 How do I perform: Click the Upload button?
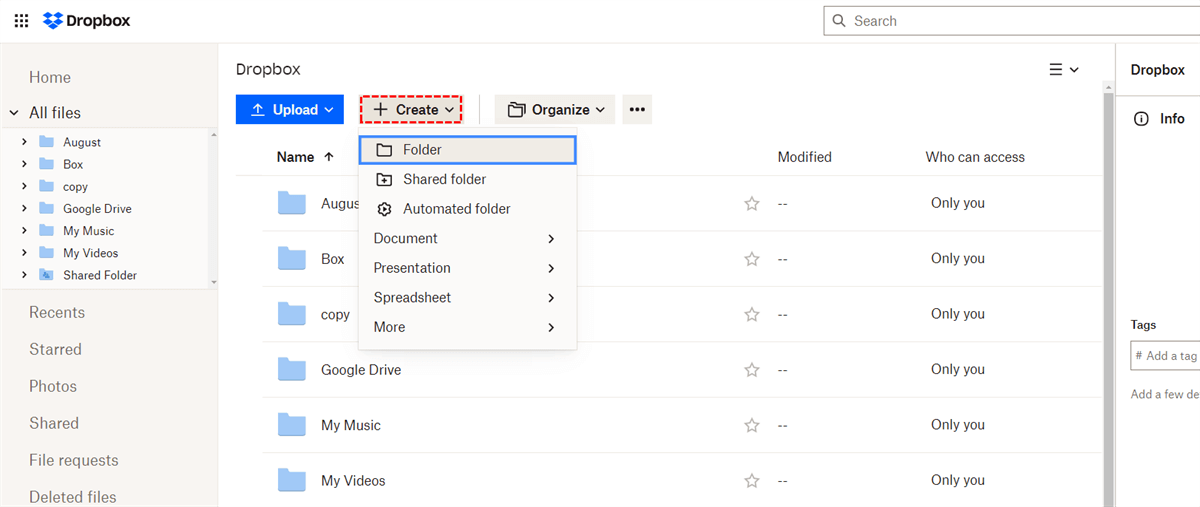pos(289,110)
